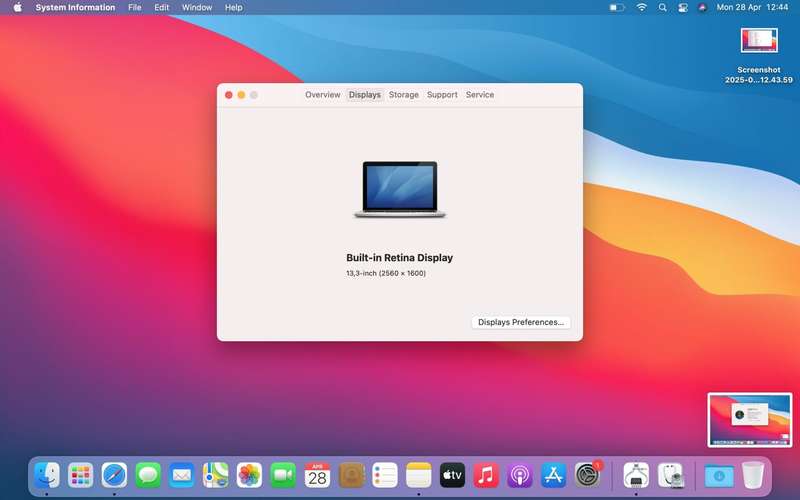Select the Screenshot file on desktop
Viewport: 800px width, 500px height.
click(759, 56)
